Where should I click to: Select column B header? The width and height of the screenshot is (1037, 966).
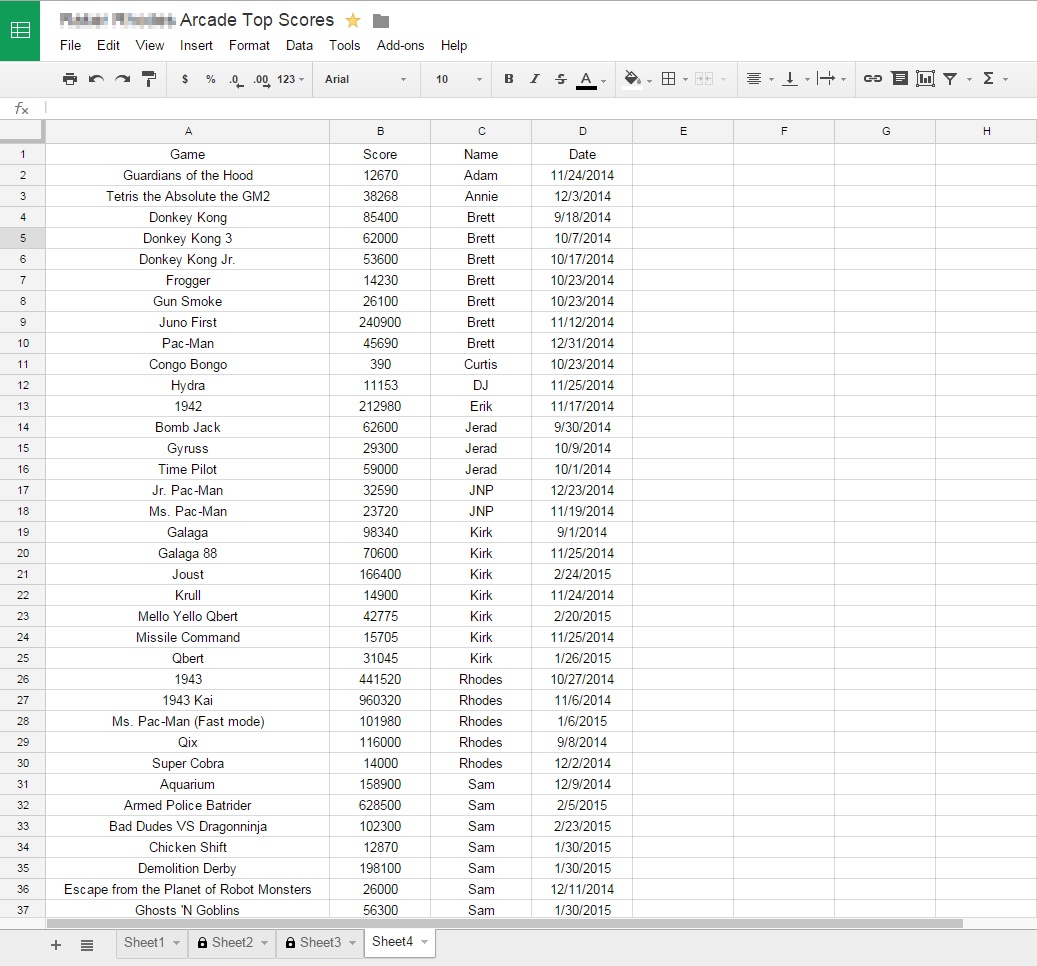(380, 132)
